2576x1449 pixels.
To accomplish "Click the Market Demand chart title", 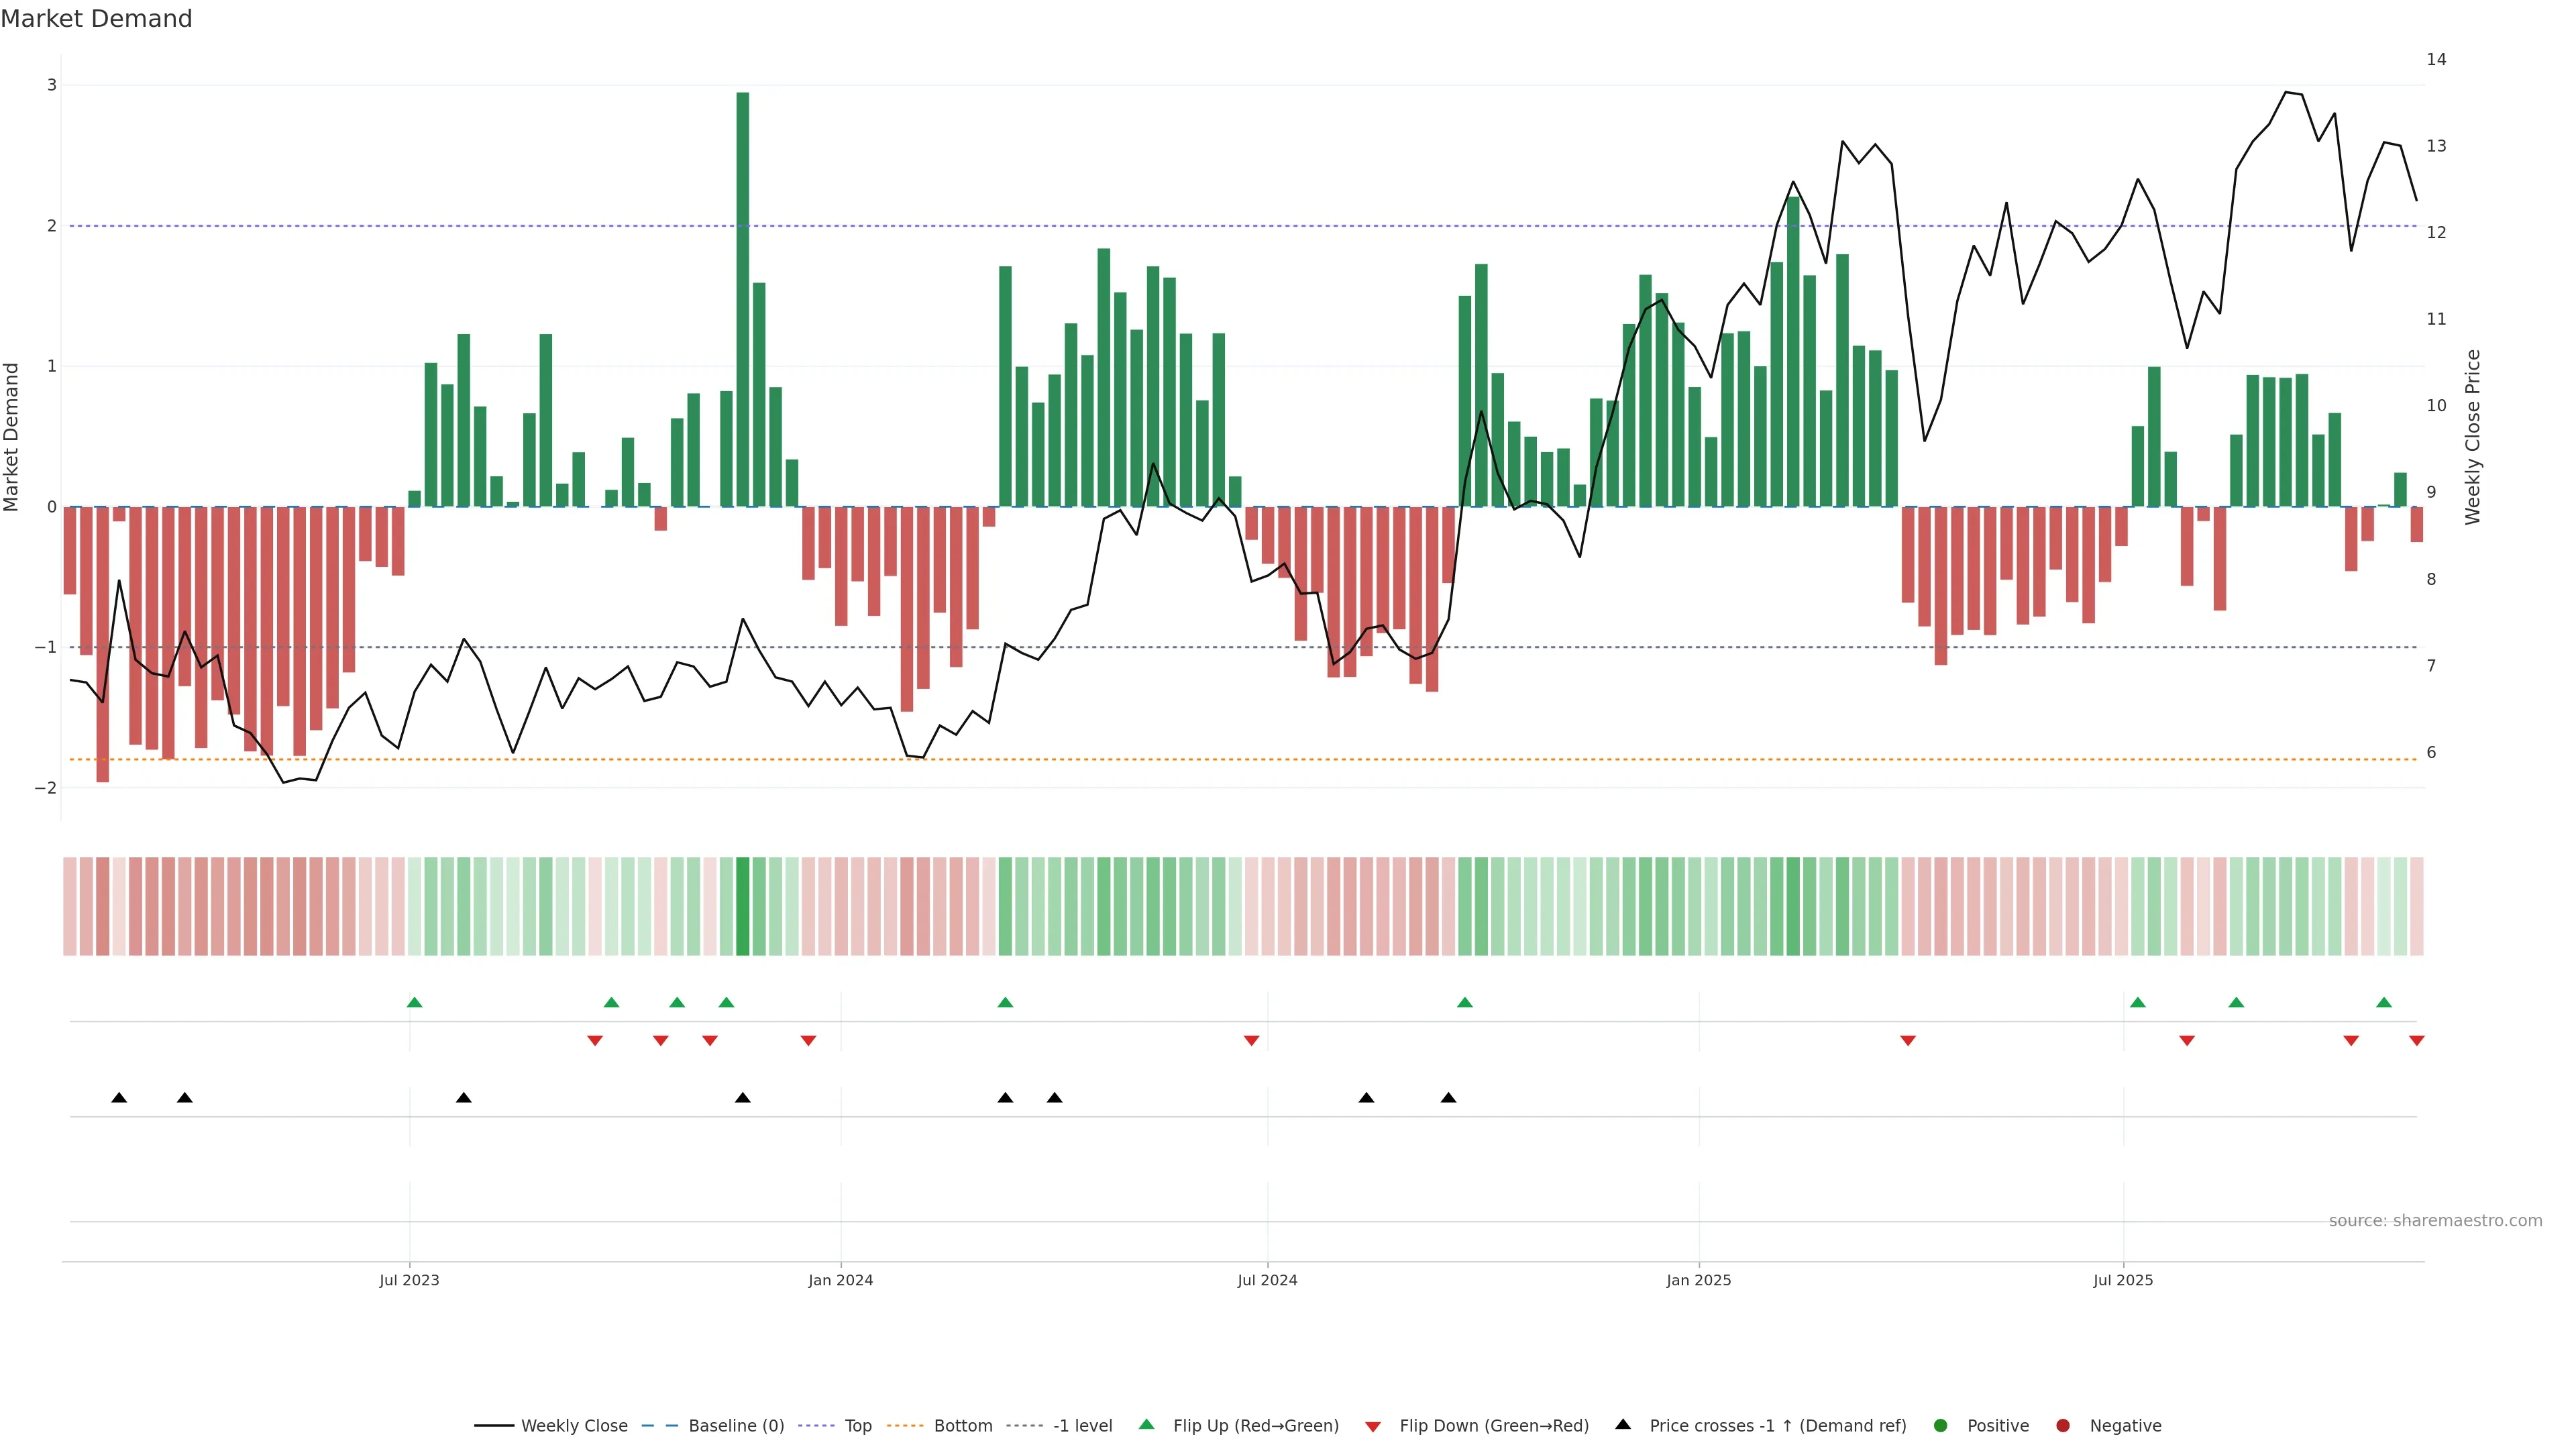I will point(96,19).
